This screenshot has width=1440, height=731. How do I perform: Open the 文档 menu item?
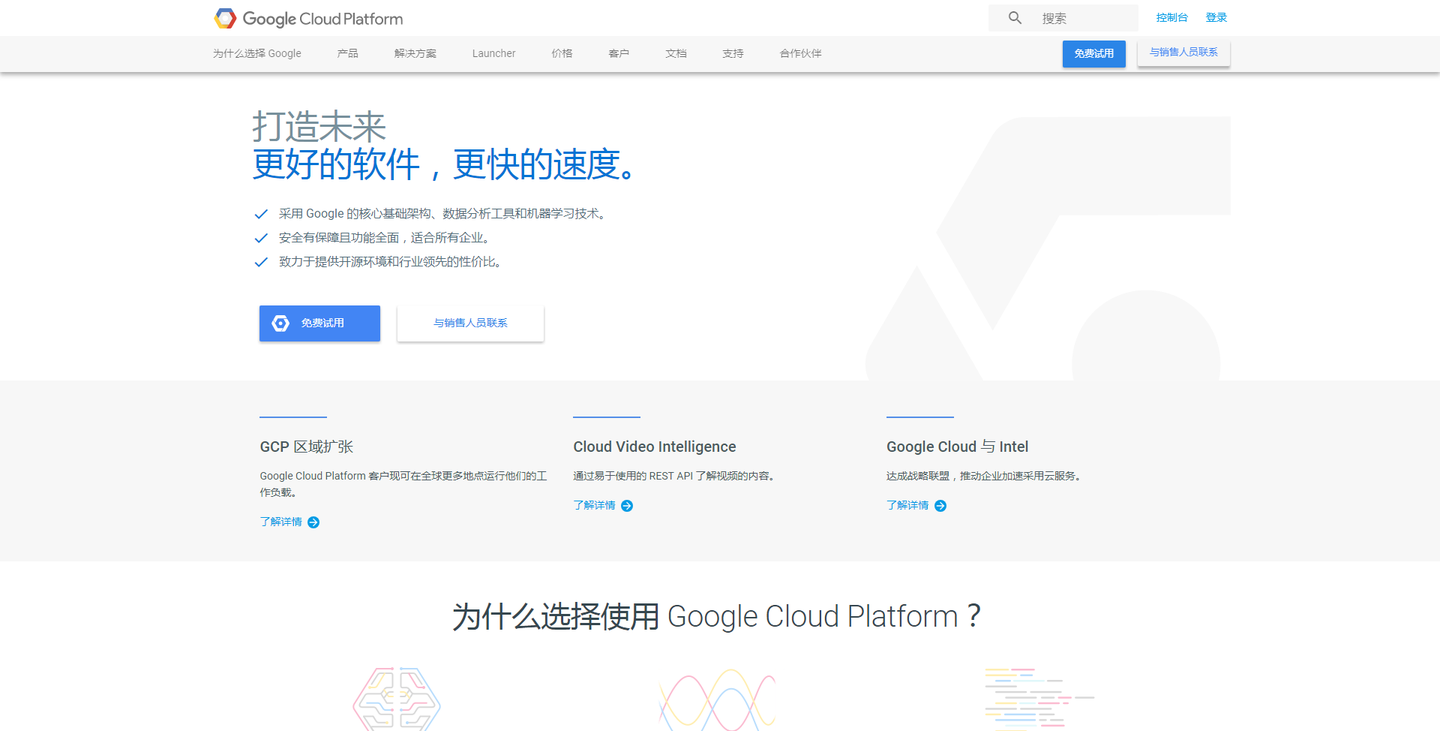tap(676, 54)
